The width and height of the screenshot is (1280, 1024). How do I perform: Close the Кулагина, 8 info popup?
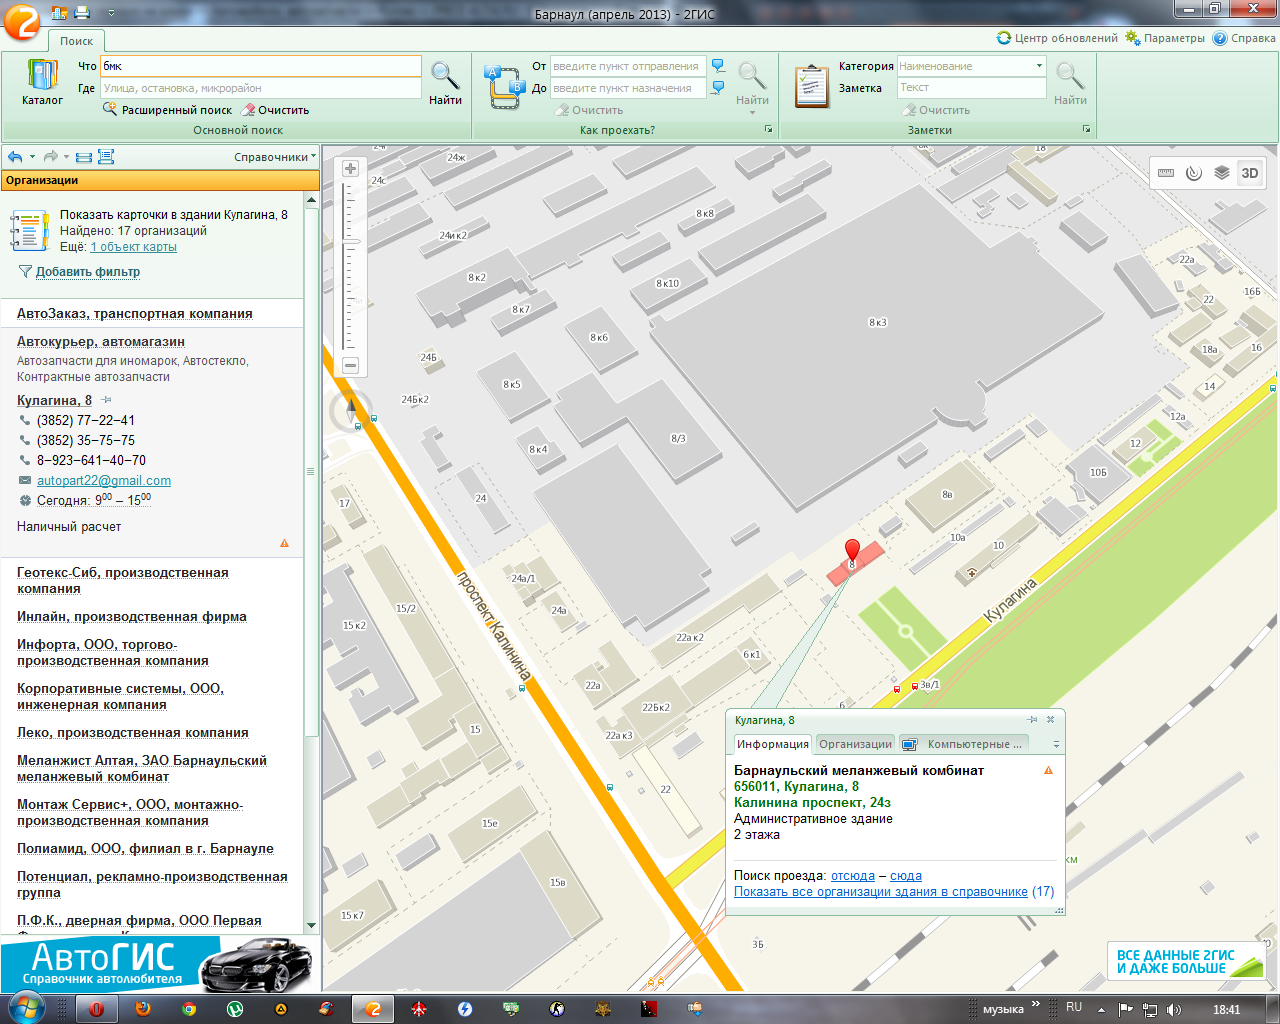(1050, 719)
